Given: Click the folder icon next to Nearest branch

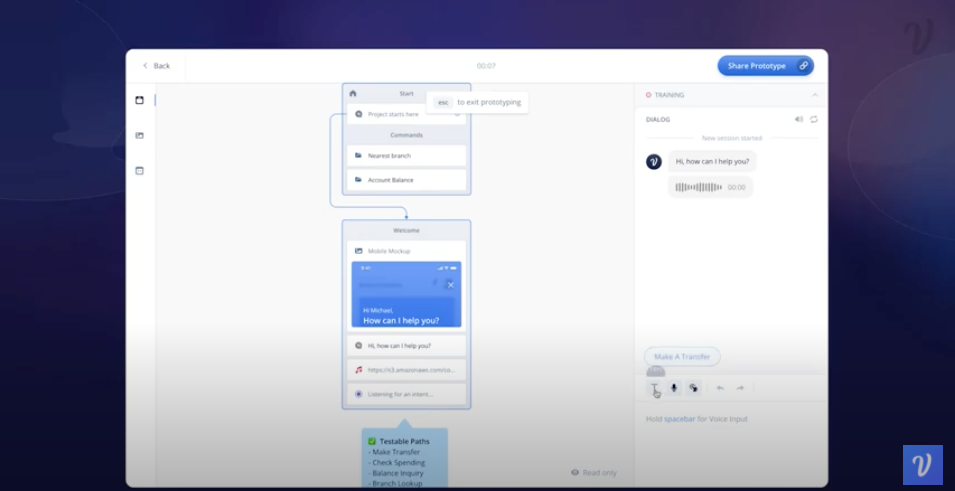Looking at the screenshot, I should tap(358, 155).
